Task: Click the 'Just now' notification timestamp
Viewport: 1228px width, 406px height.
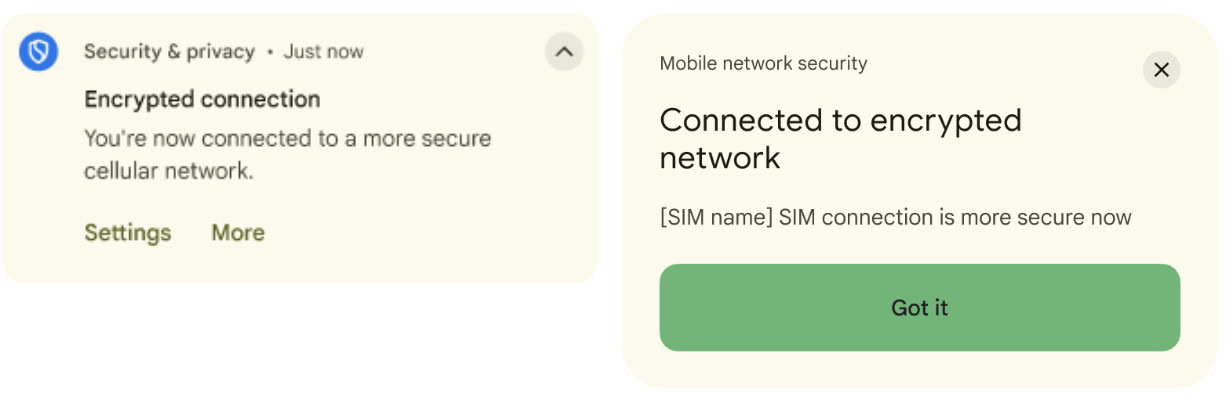Action: click(x=323, y=52)
